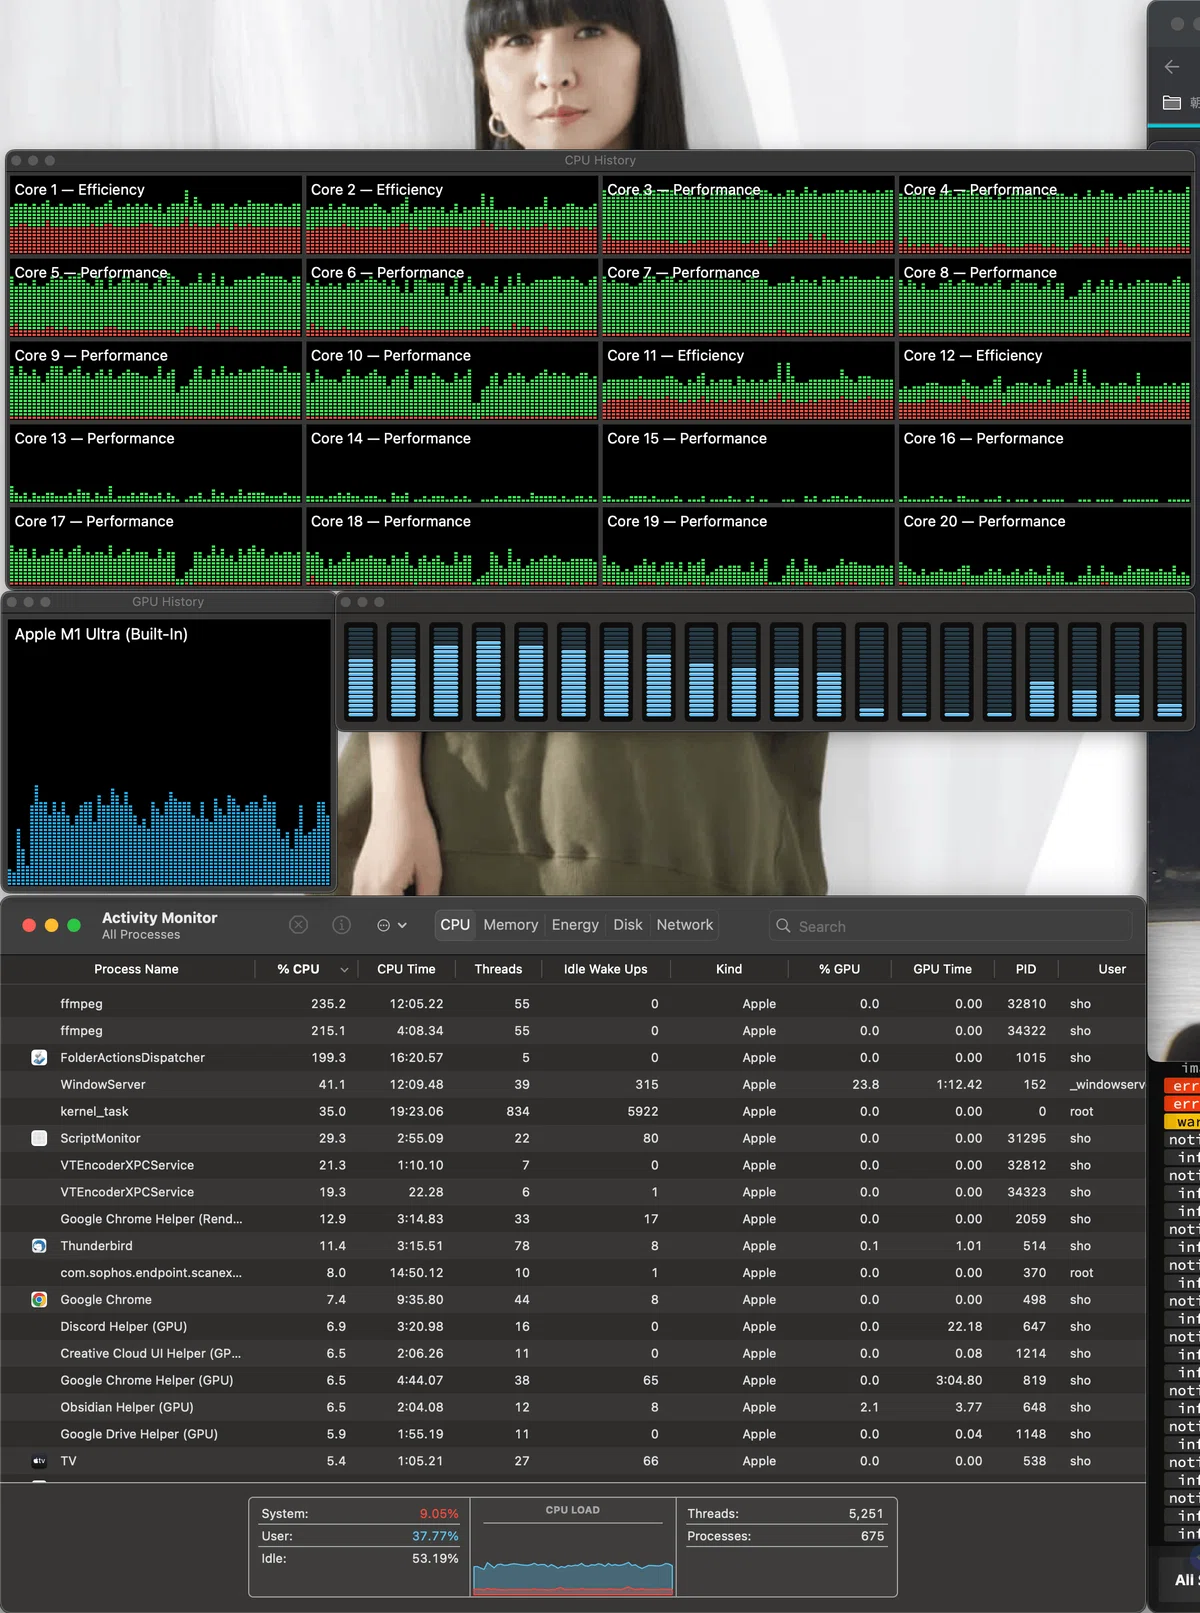1200x1613 pixels.
Task: Select the Google Chrome Helper (Rend... row
Action: pos(573,1219)
